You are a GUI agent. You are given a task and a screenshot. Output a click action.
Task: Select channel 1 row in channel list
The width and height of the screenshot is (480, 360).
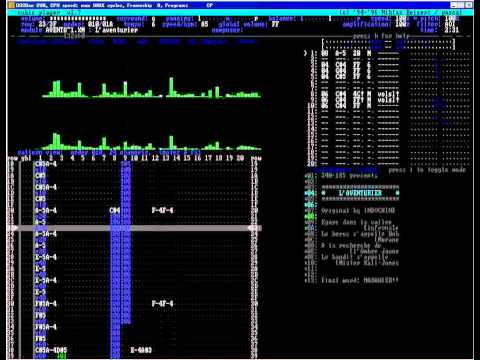coord(352,53)
